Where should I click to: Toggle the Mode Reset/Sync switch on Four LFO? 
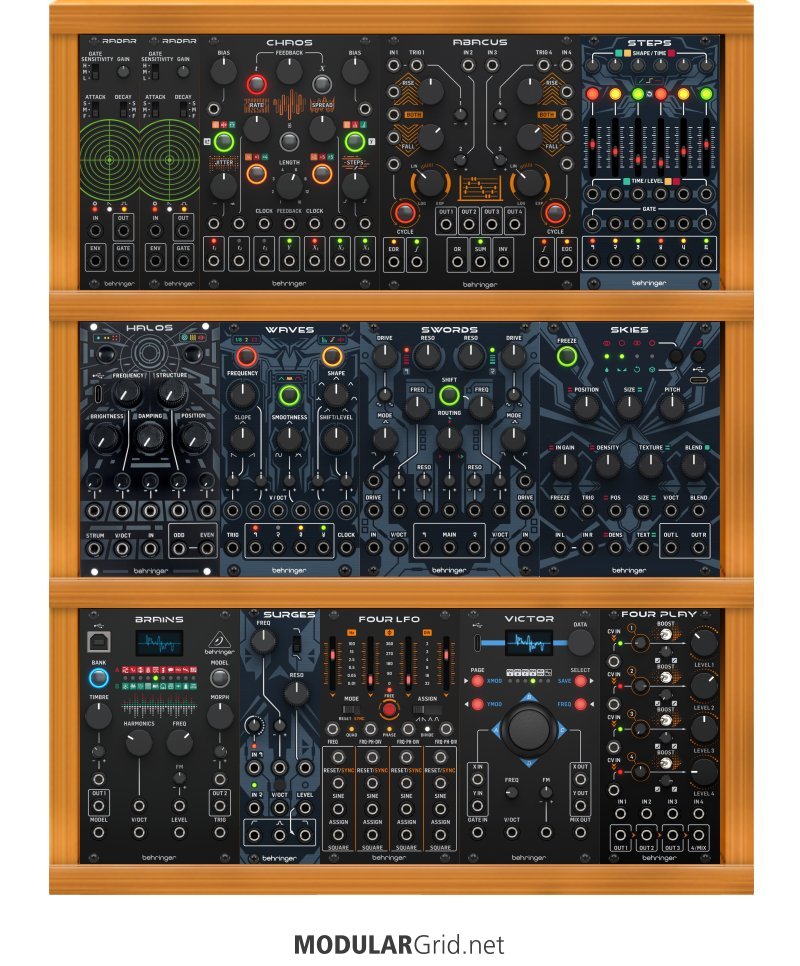pos(351,709)
